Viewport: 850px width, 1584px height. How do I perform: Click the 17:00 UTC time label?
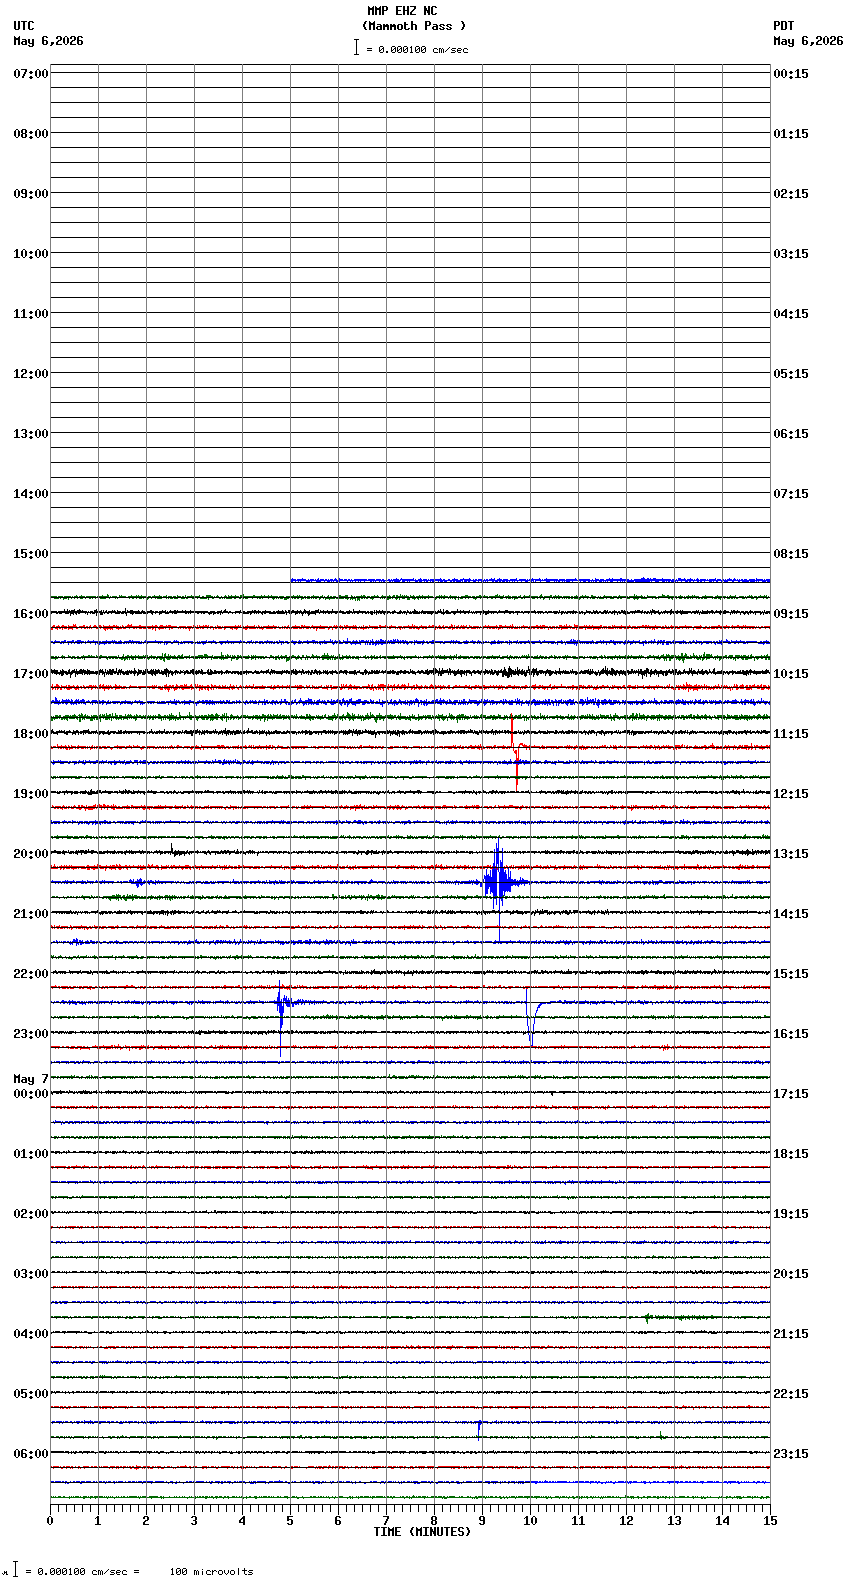(31, 674)
